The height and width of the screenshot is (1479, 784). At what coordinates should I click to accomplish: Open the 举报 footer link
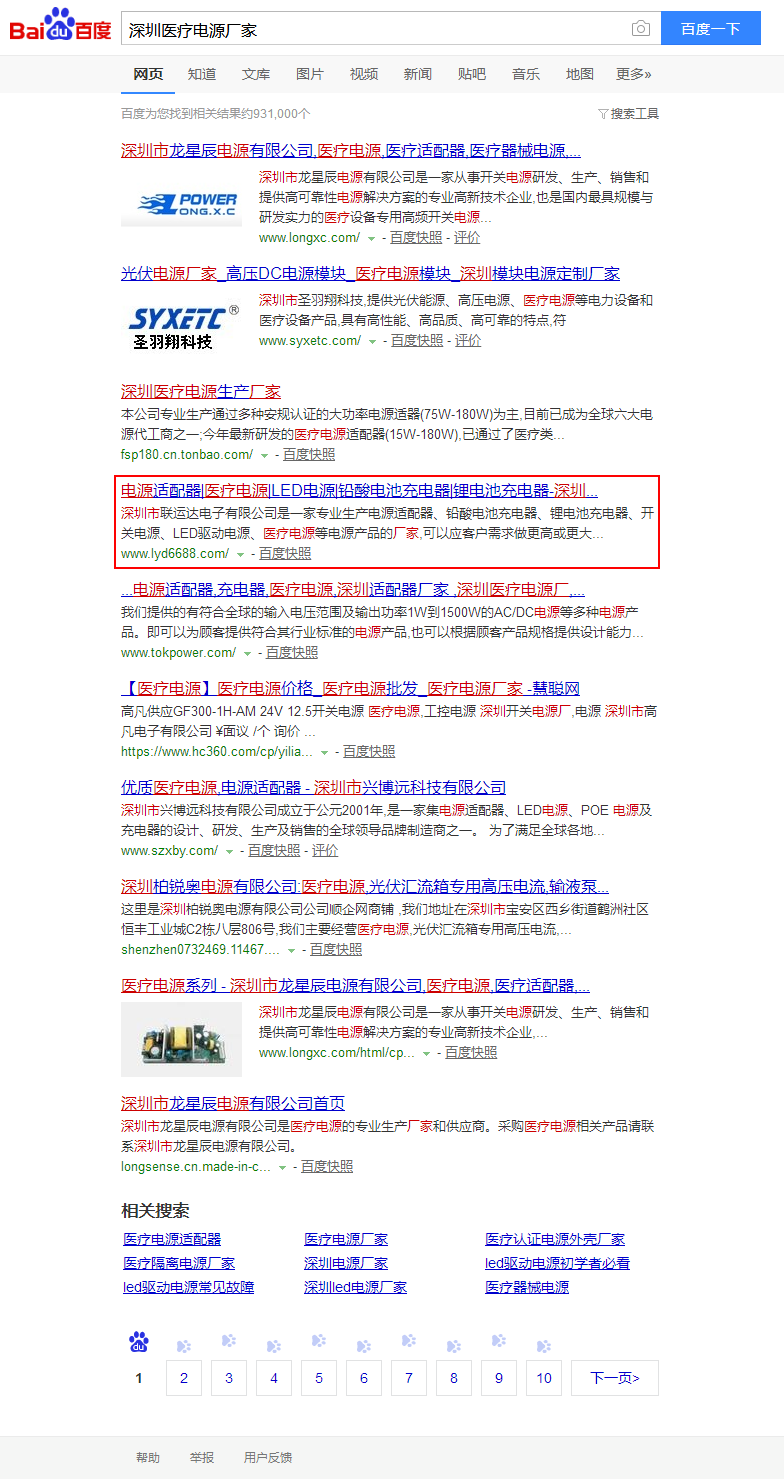click(202, 1458)
